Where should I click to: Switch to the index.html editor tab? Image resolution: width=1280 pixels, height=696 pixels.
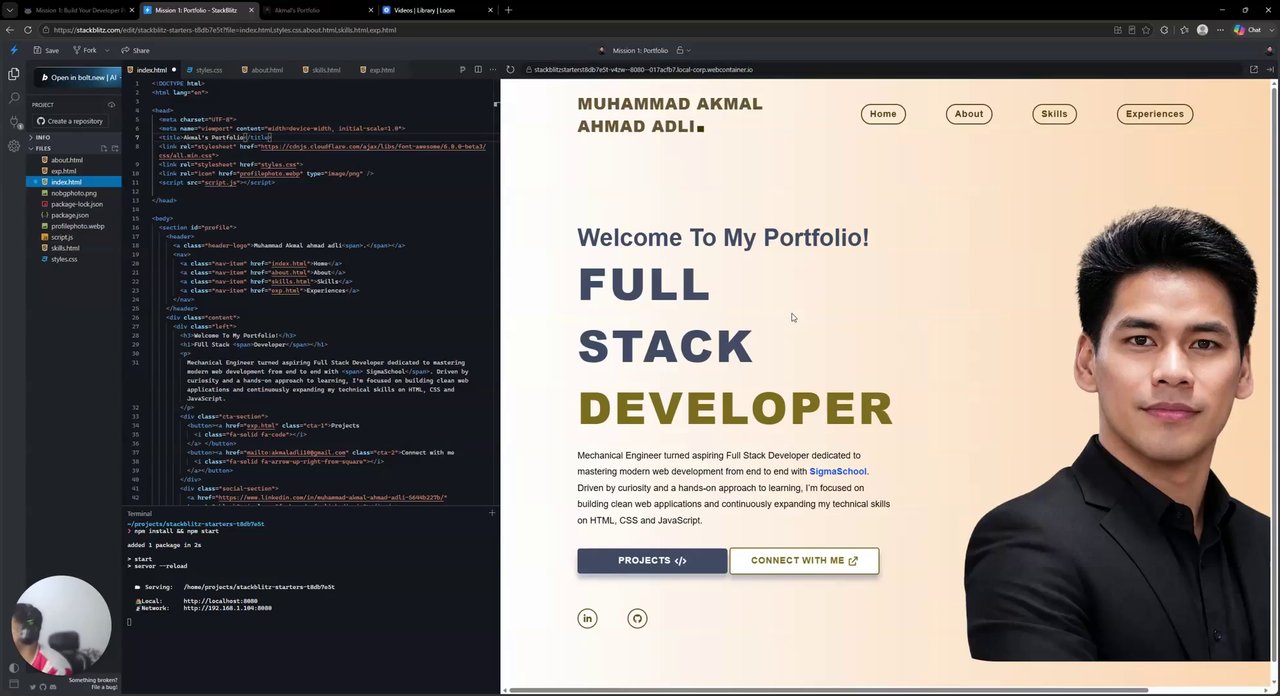pos(152,70)
